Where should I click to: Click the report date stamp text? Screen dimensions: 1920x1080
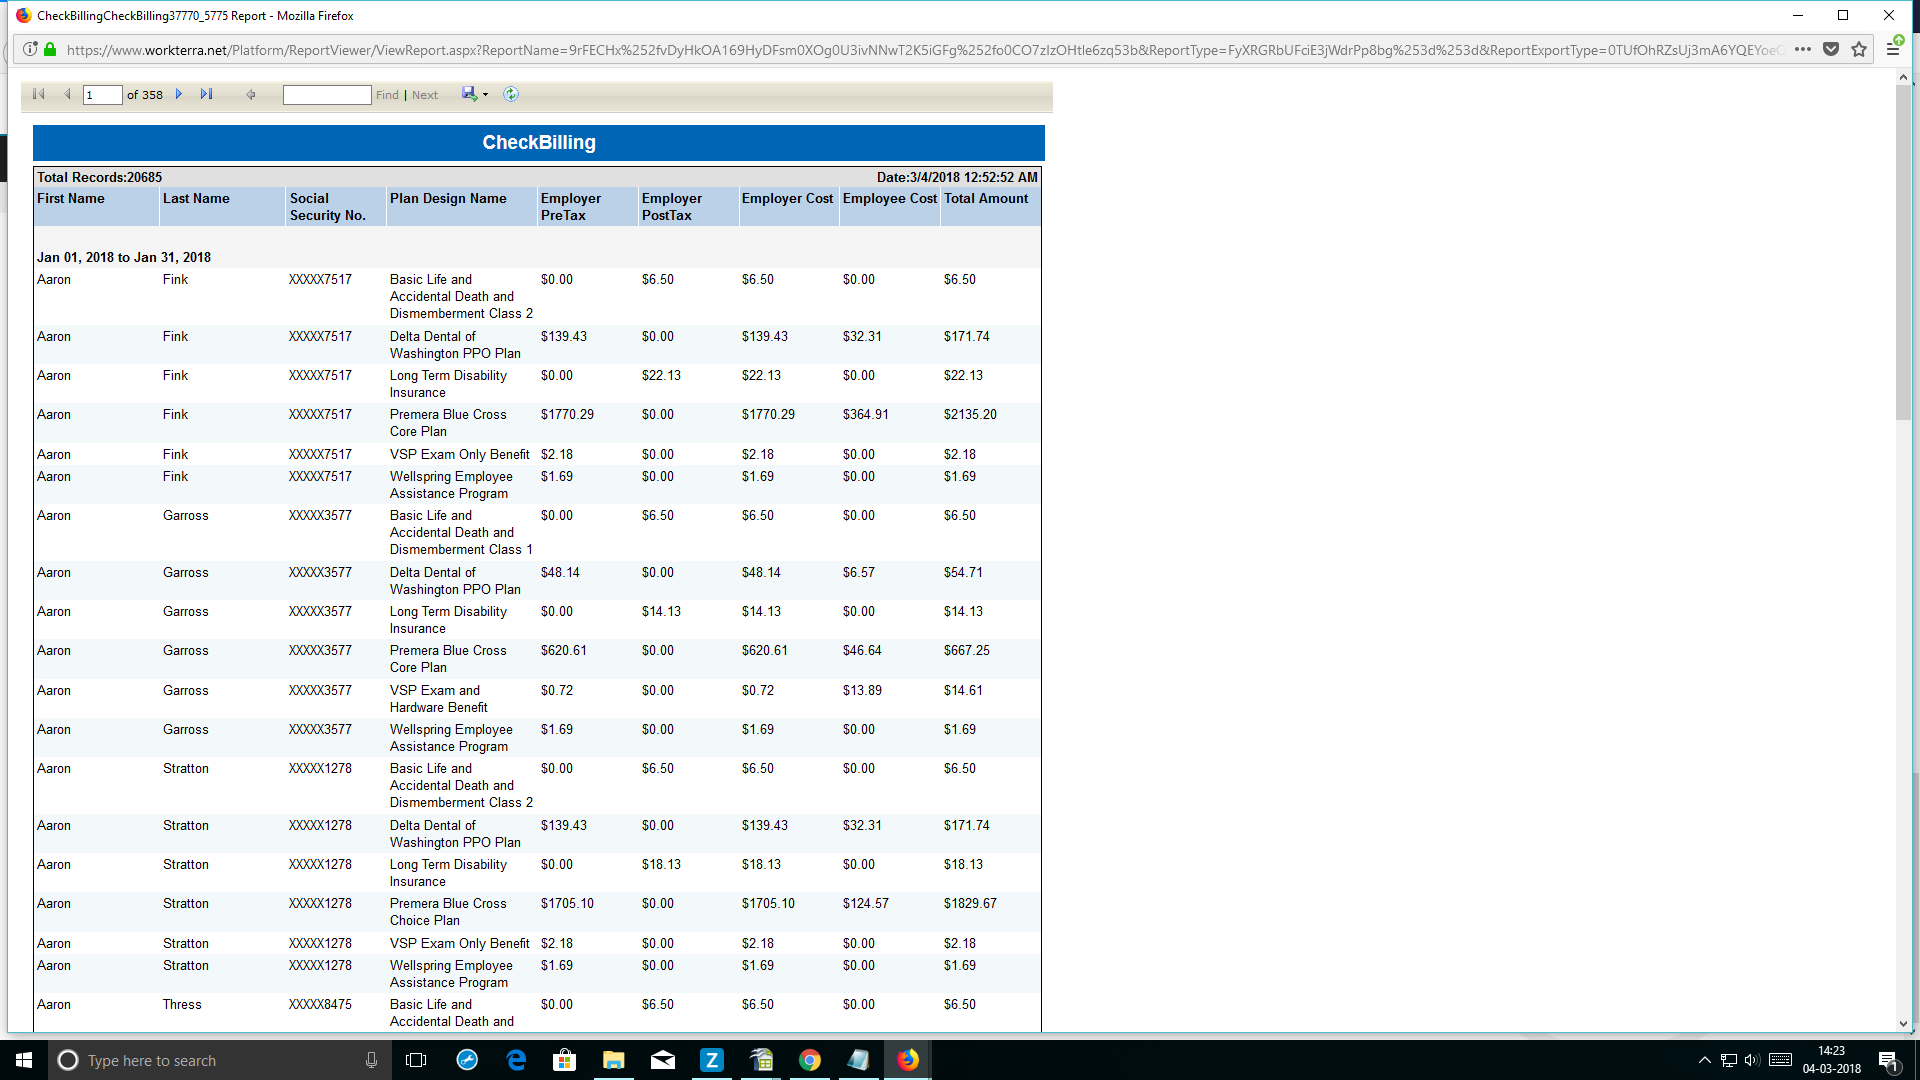pos(957,177)
